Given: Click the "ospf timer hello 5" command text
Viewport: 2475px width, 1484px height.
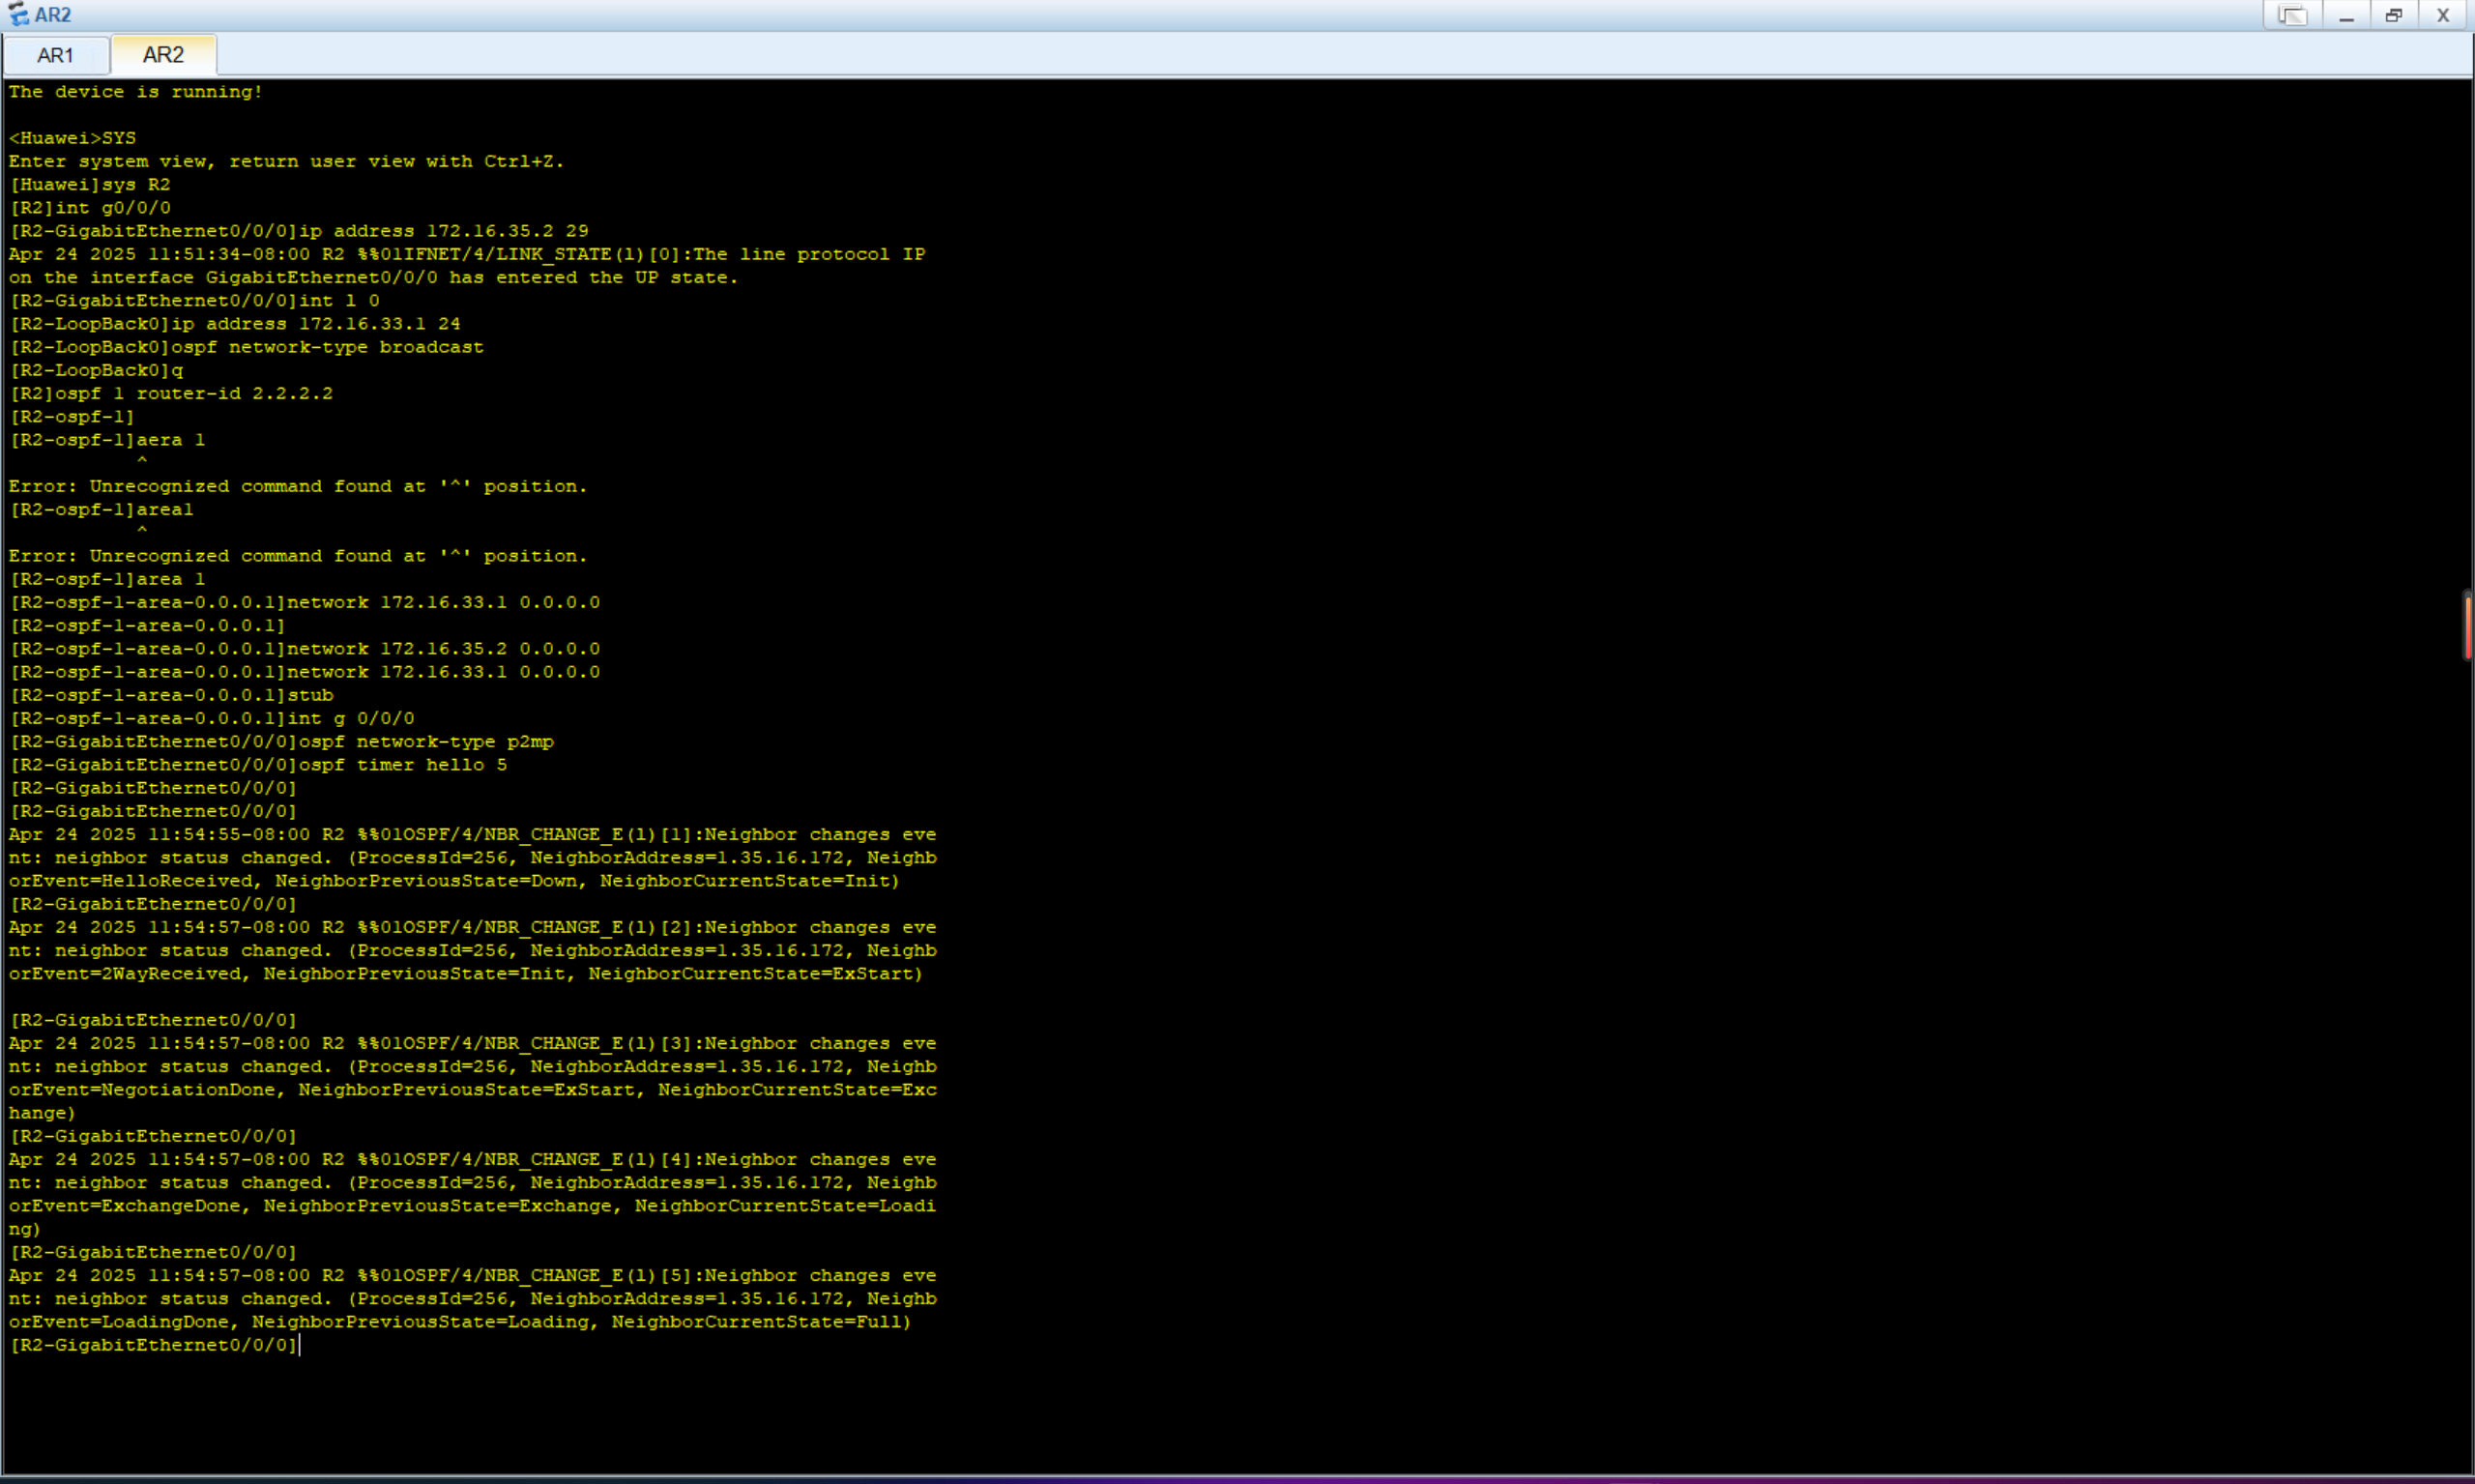Looking at the screenshot, I should click(402, 765).
